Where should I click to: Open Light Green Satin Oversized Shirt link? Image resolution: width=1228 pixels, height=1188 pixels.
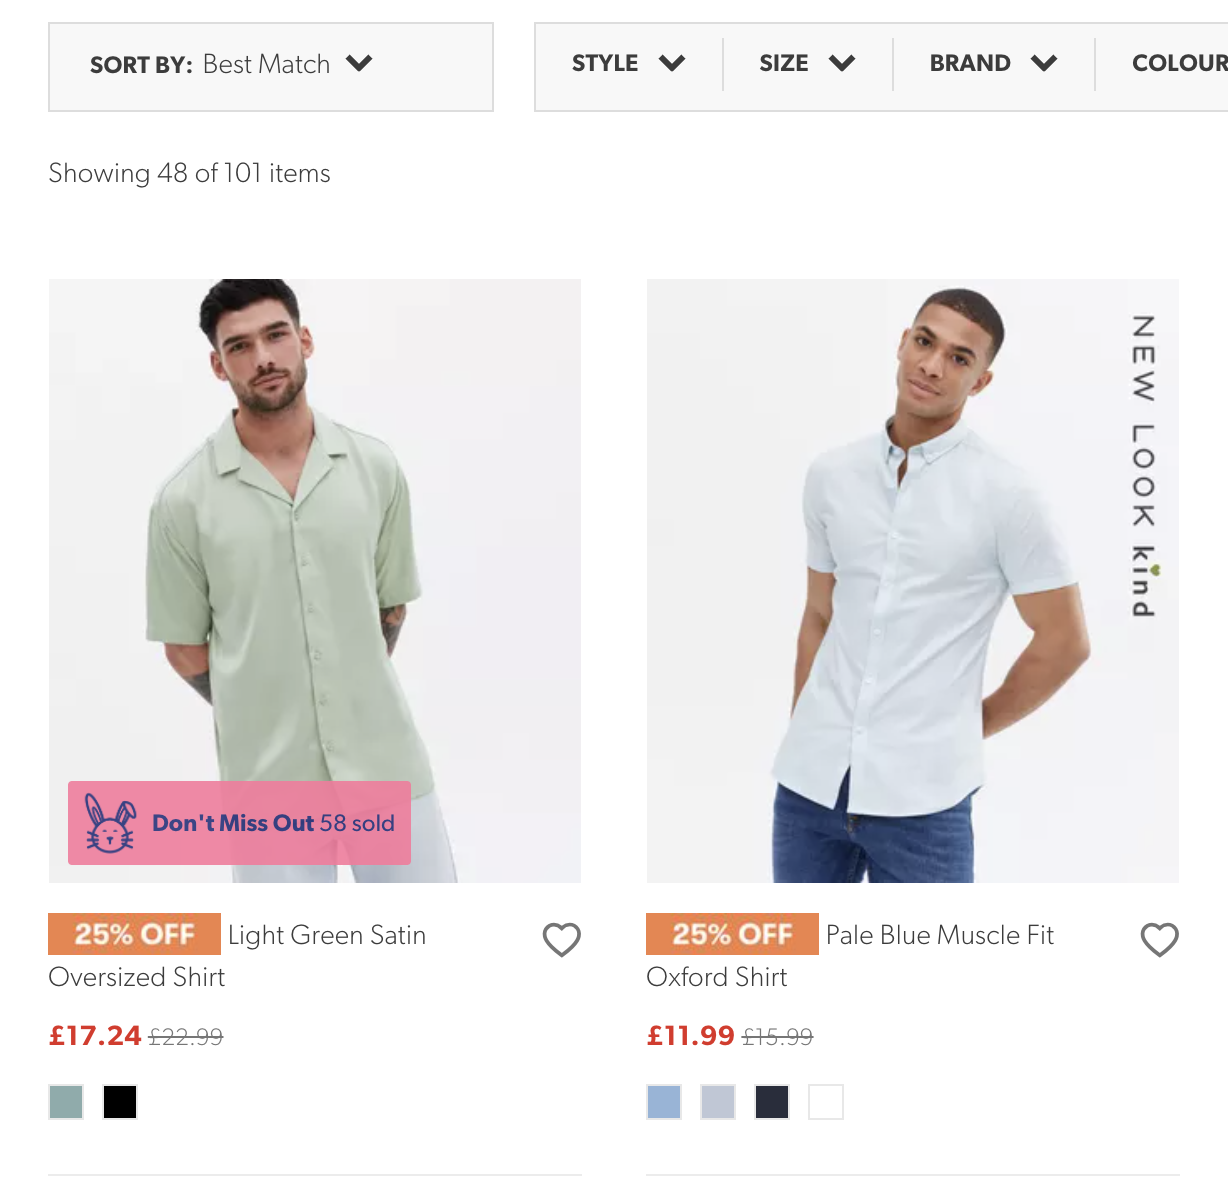[x=237, y=956]
